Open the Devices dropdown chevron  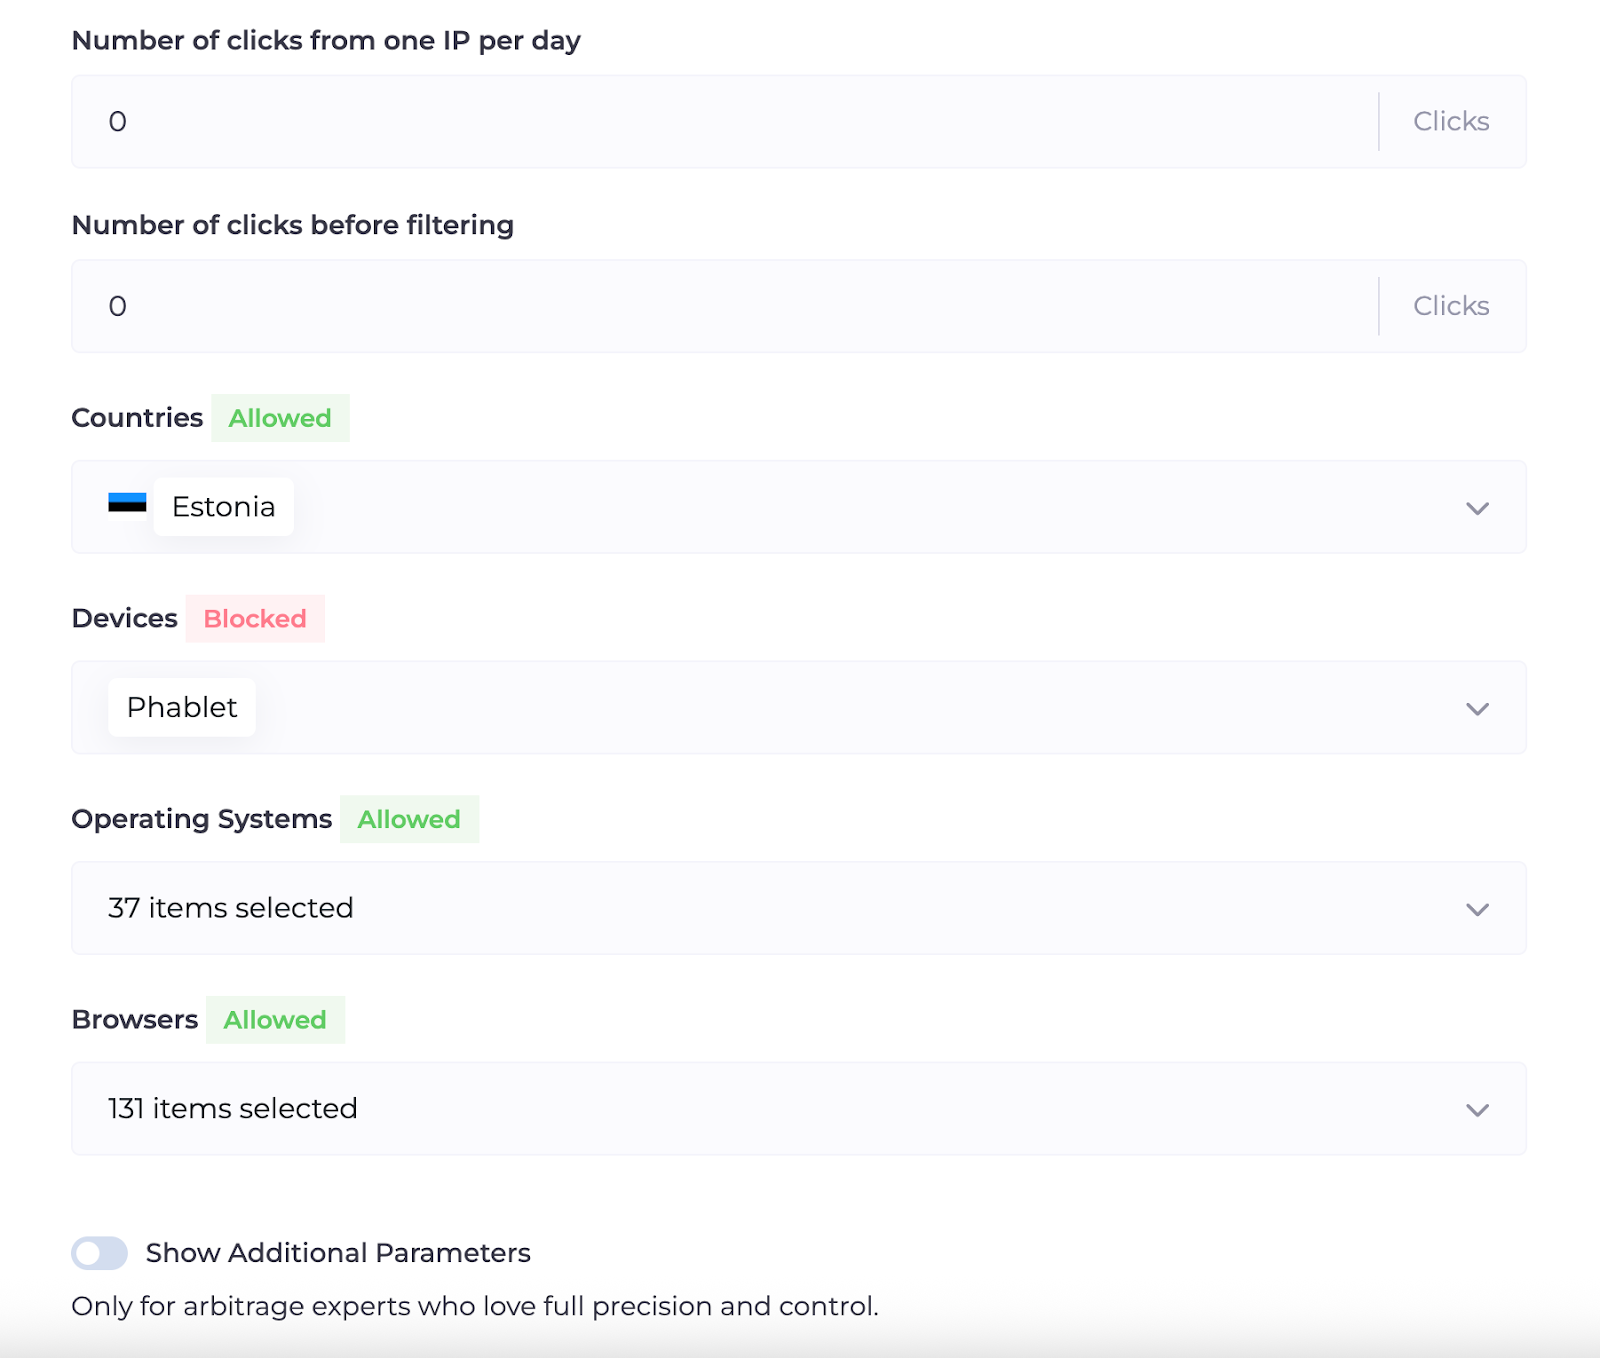pyautogui.click(x=1477, y=709)
